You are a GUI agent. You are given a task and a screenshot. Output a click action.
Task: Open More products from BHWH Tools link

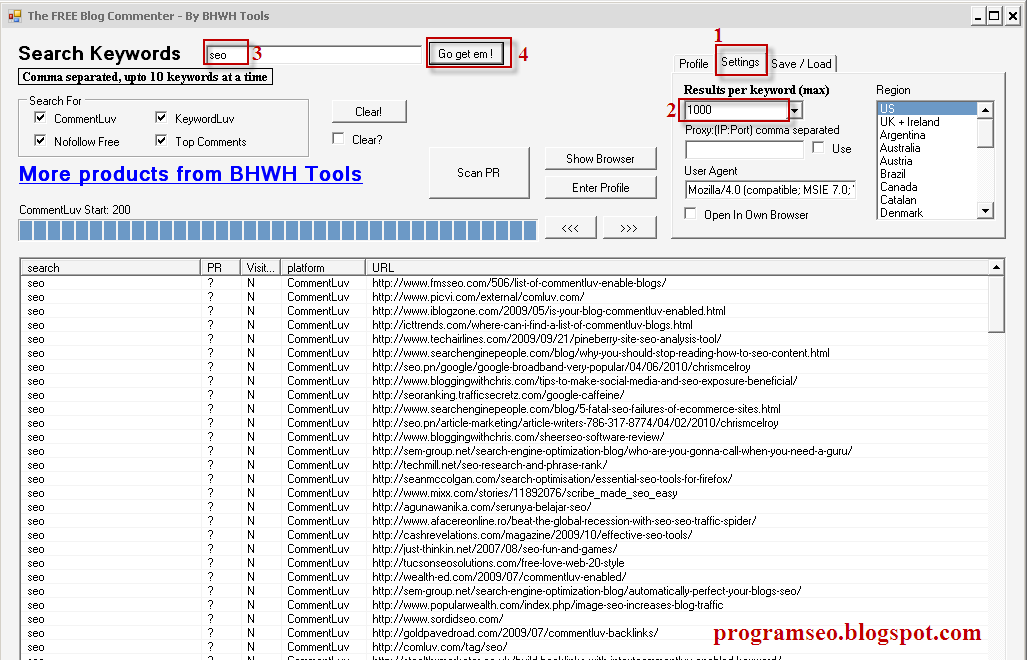[x=190, y=174]
